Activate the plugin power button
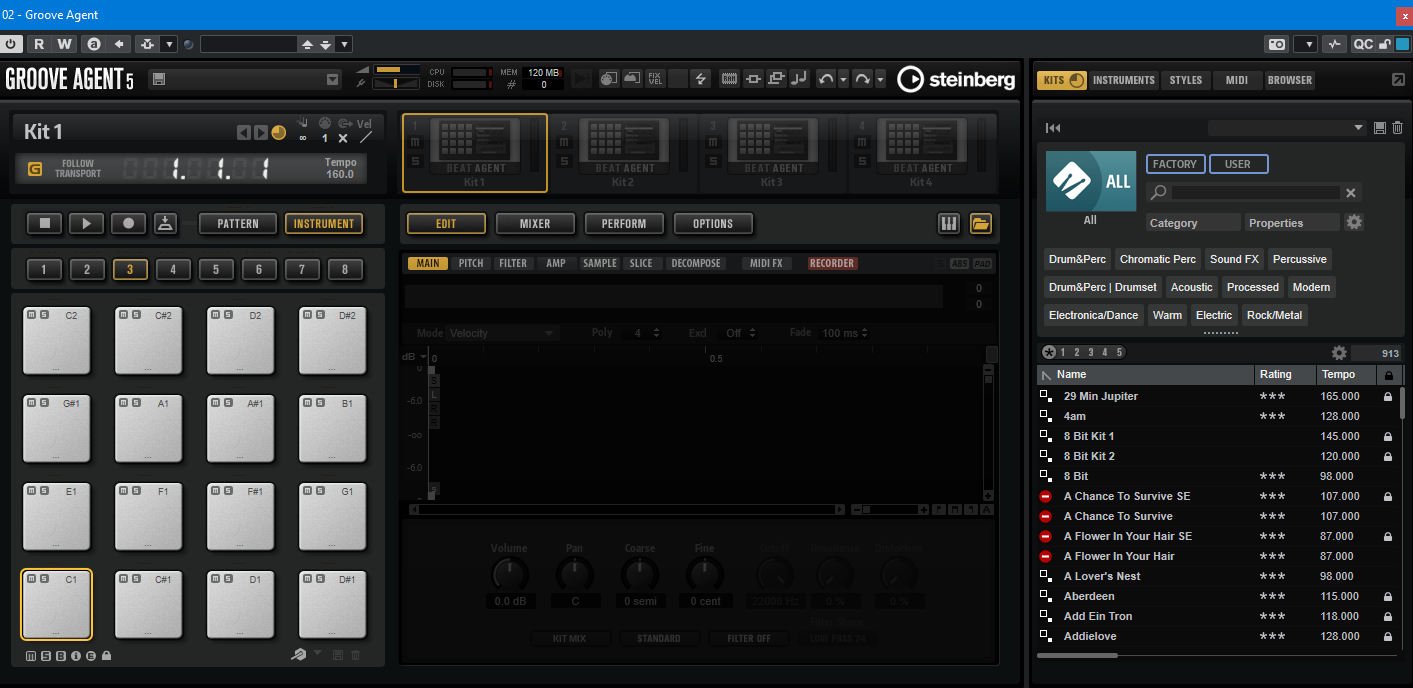 (x=11, y=44)
